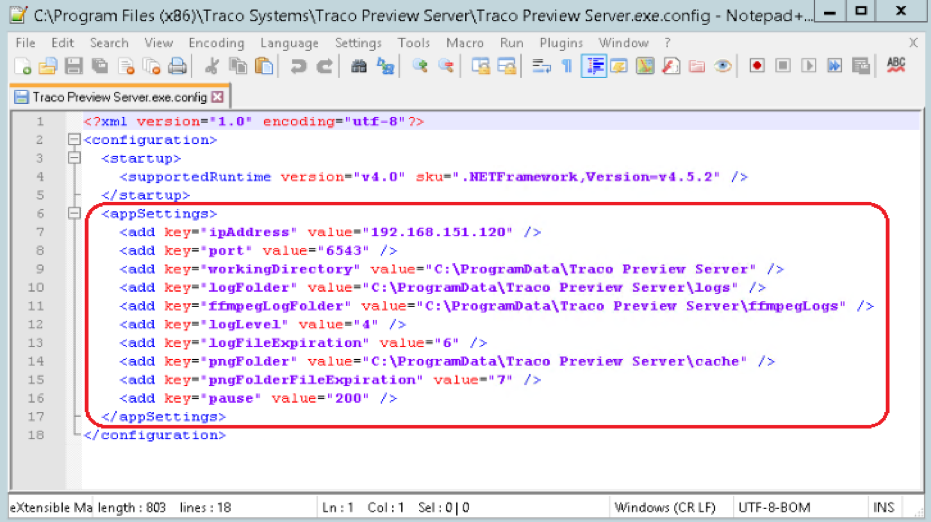Toggle ABC spell check icon
931x522 pixels.
pos(896,66)
